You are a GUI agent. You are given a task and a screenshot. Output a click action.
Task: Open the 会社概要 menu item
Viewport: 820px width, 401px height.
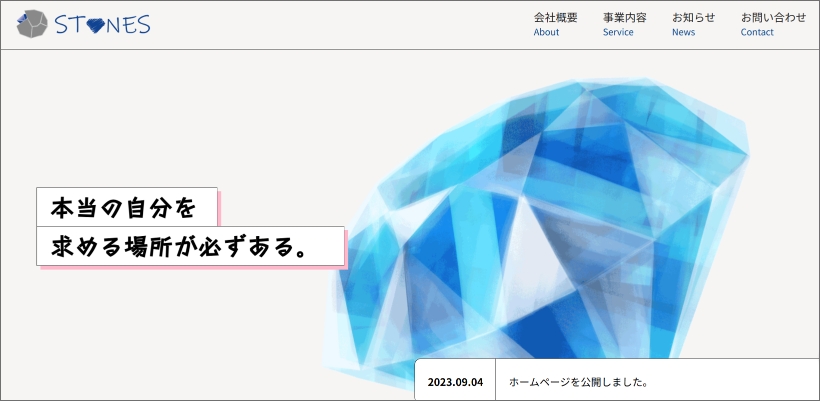point(555,17)
